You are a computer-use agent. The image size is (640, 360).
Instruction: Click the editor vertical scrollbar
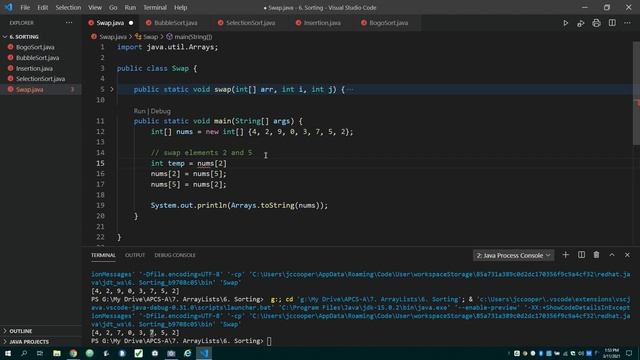(x=636, y=93)
